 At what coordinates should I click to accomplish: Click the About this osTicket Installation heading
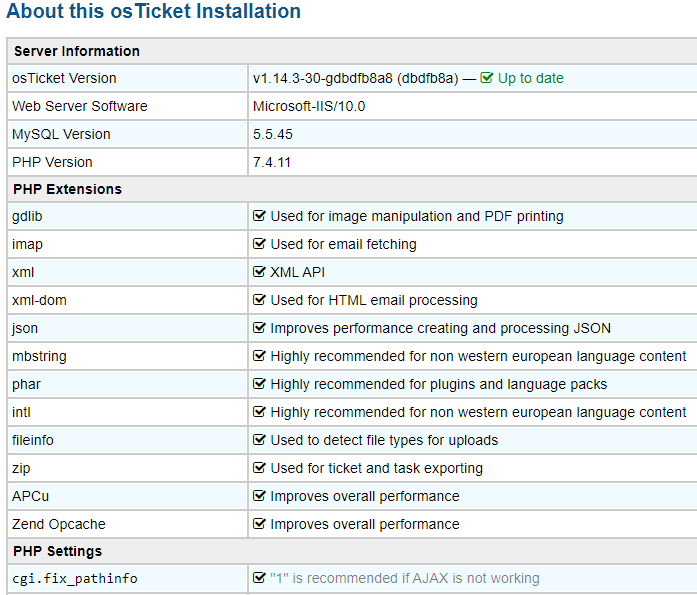click(x=153, y=12)
